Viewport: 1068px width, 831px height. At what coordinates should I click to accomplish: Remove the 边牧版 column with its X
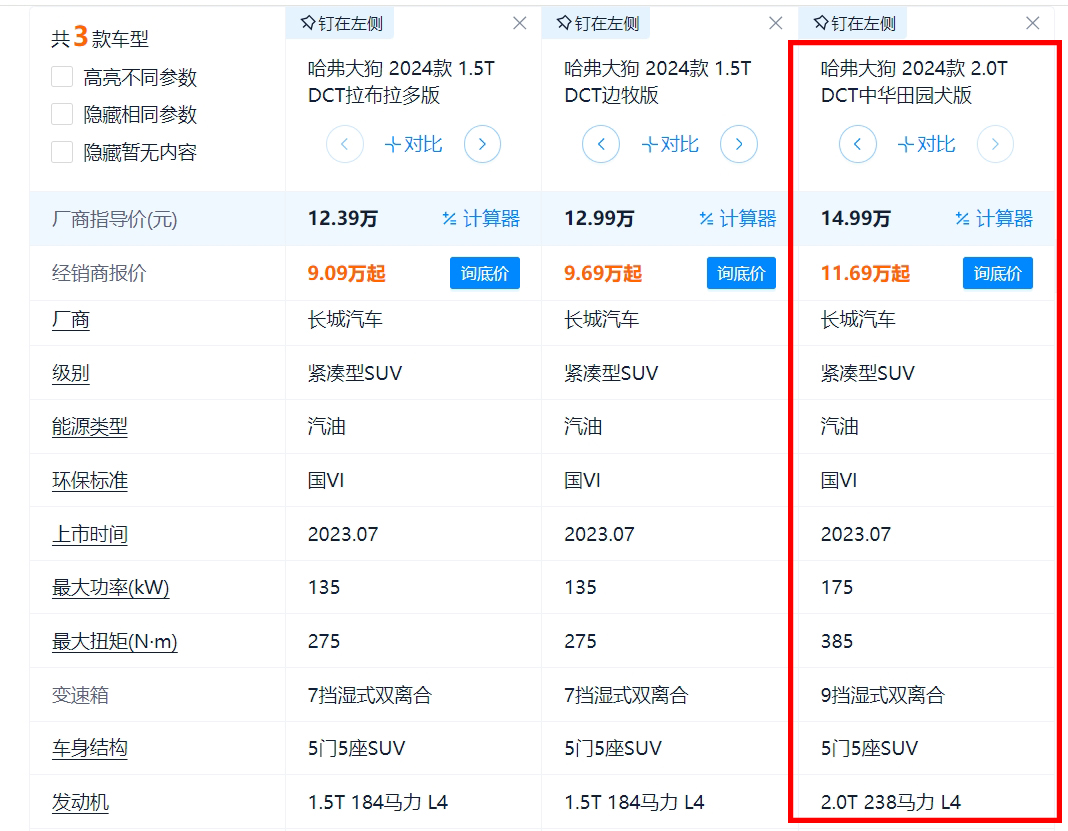[x=775, y=24]
